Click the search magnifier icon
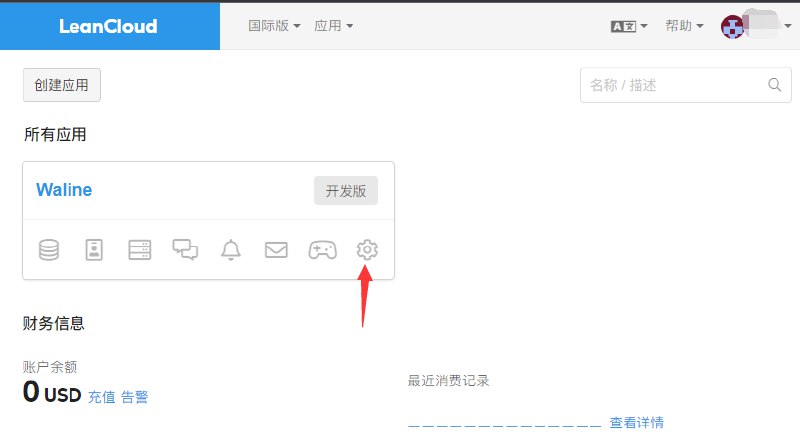 click(x=774, y=85)
